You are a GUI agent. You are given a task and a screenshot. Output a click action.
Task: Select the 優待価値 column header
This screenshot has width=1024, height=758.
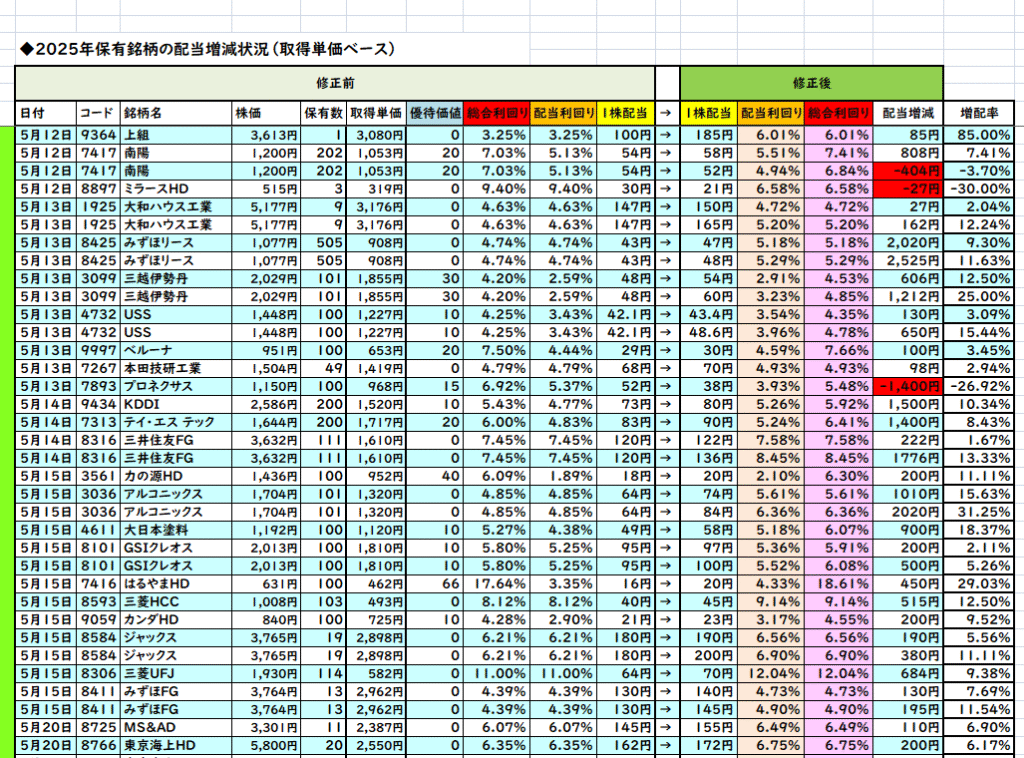click(x=435, y=113)
